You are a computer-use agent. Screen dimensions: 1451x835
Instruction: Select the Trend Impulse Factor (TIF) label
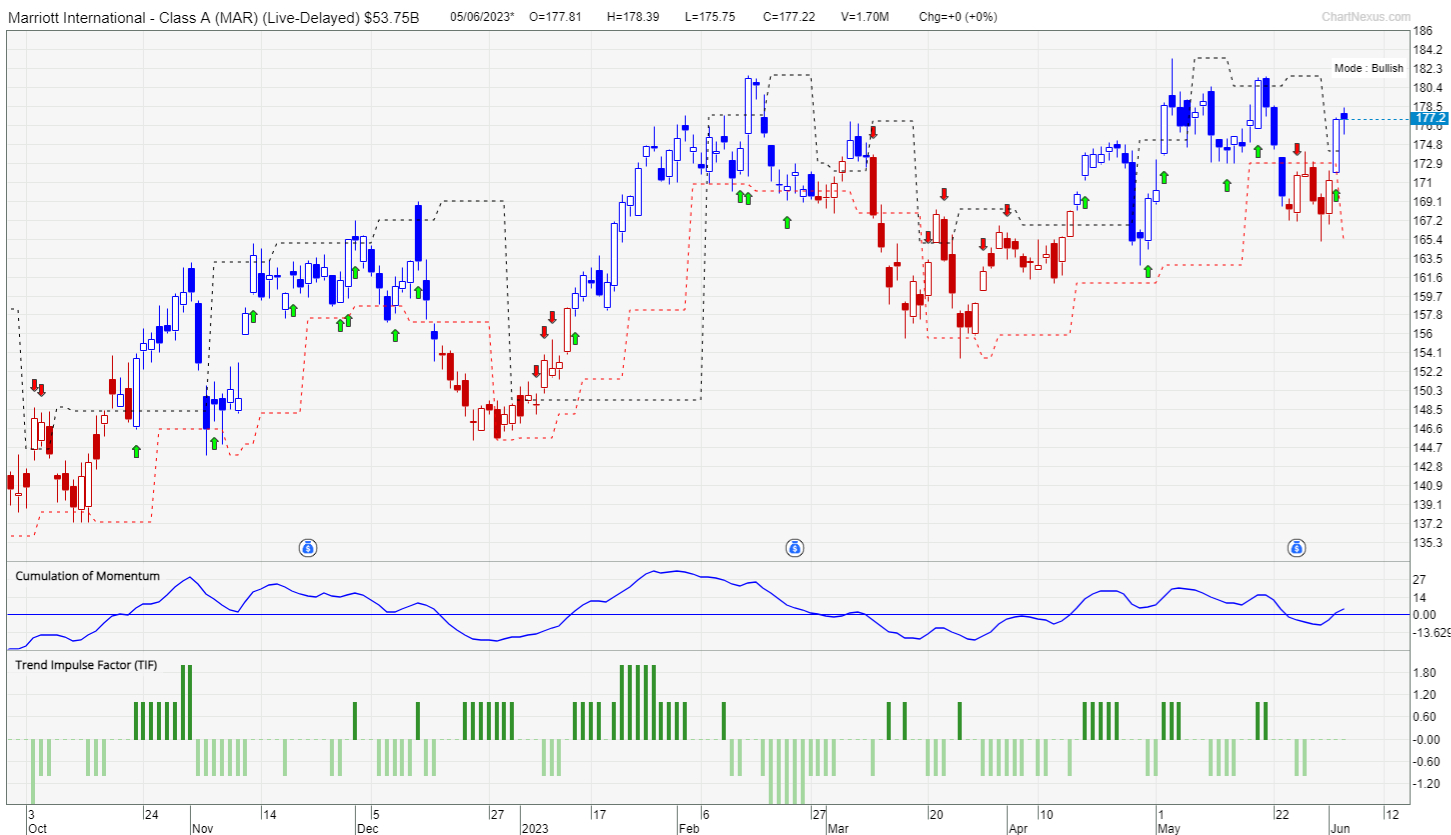[x=86, y=664]
